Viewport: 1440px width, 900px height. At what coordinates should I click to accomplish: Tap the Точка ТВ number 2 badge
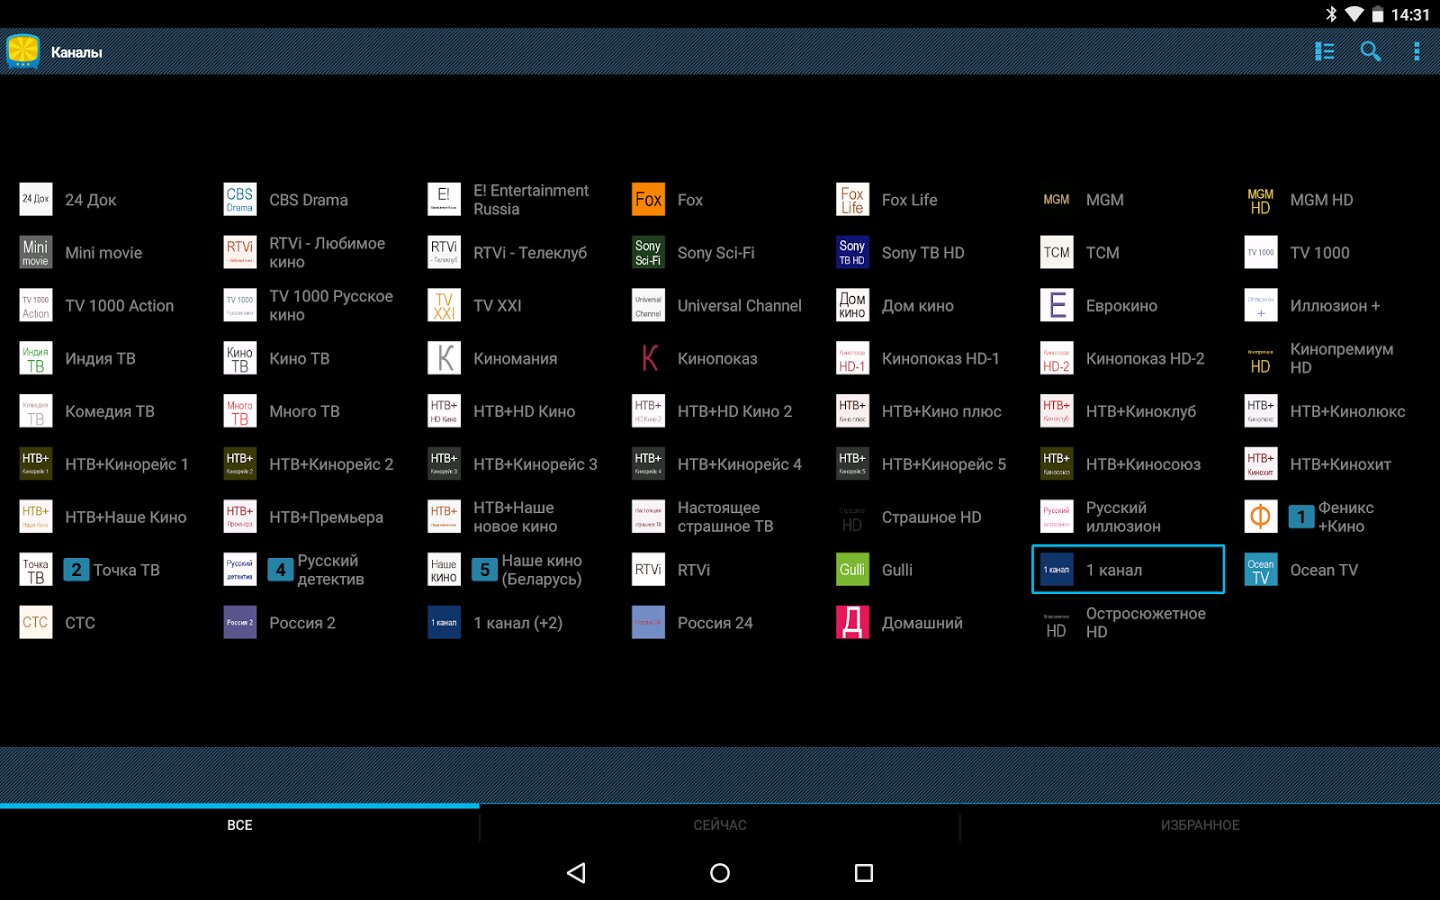[x=76, y=570]
